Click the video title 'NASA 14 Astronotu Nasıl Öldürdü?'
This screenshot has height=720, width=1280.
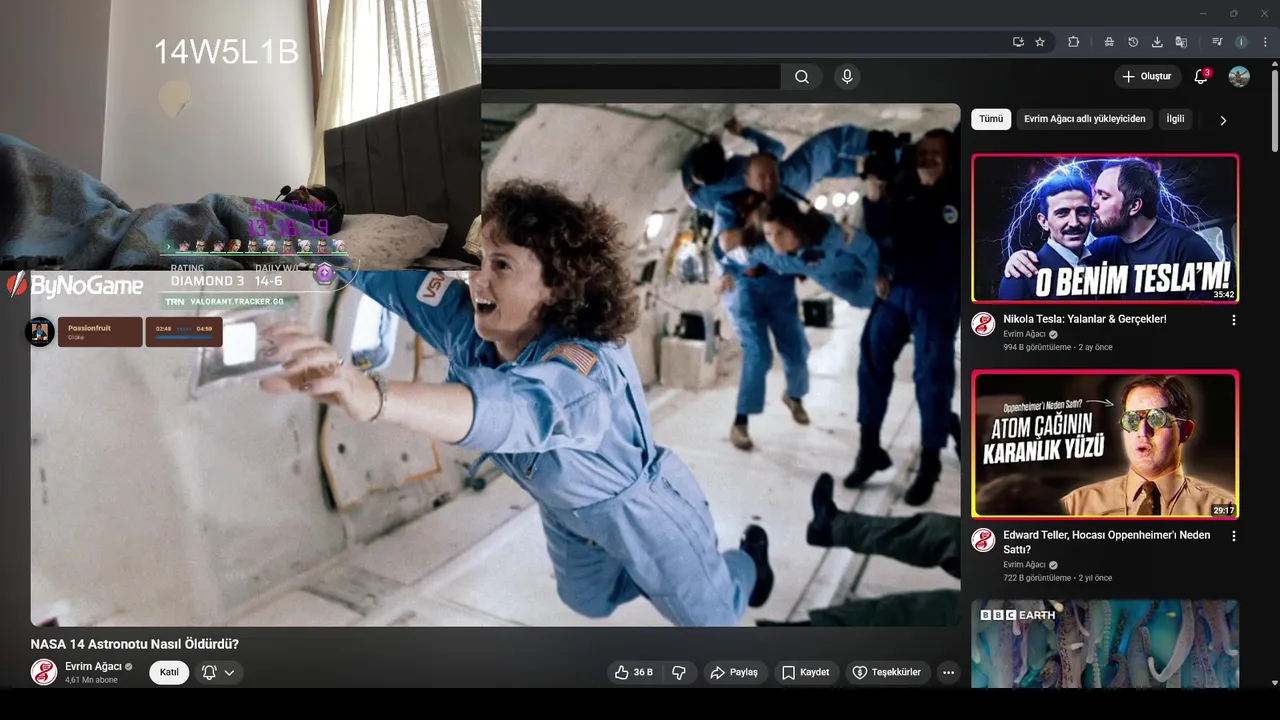coord(134,644)
